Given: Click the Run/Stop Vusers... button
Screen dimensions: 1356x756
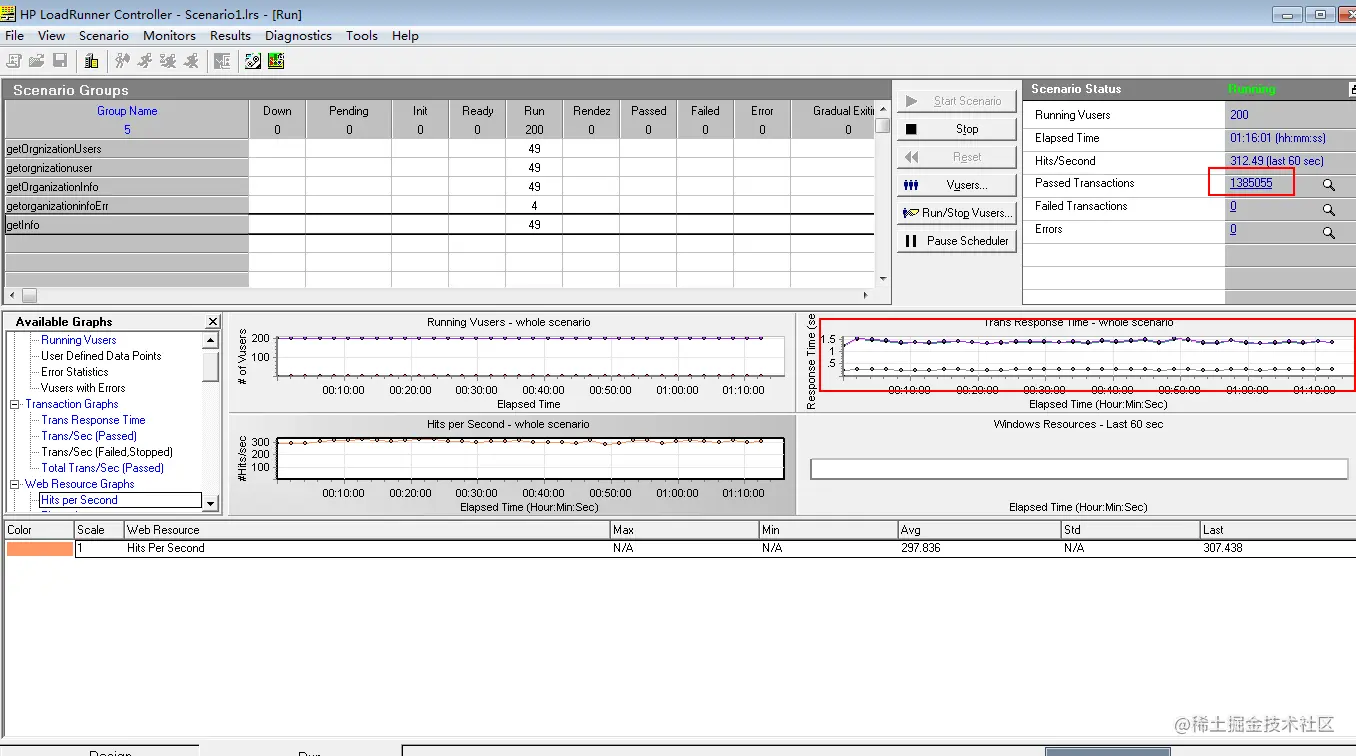Looking at the screenshot, I should 956,213.
